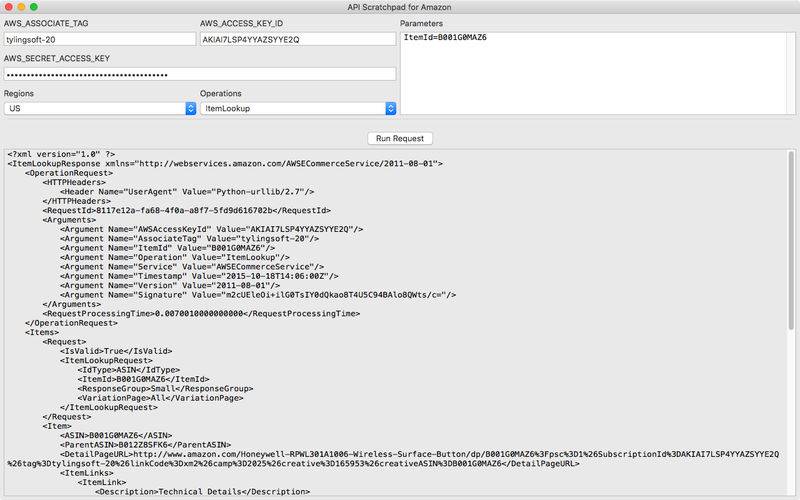Click the AWSAccessKeyId argument line
The height and width of the screenshot is (500, 800).
pos(211,229)
